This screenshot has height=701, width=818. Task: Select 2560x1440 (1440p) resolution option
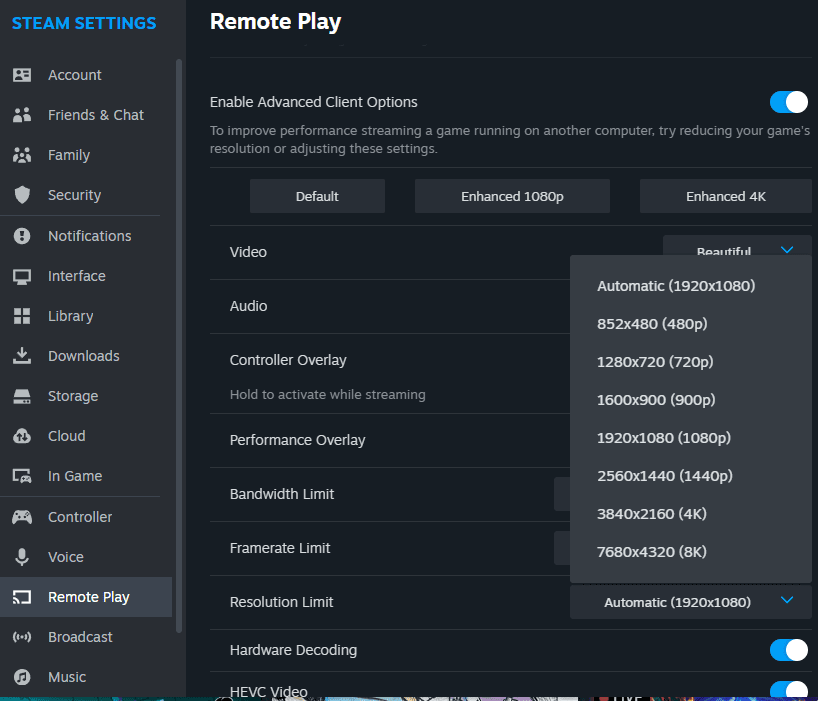point(691,476)
